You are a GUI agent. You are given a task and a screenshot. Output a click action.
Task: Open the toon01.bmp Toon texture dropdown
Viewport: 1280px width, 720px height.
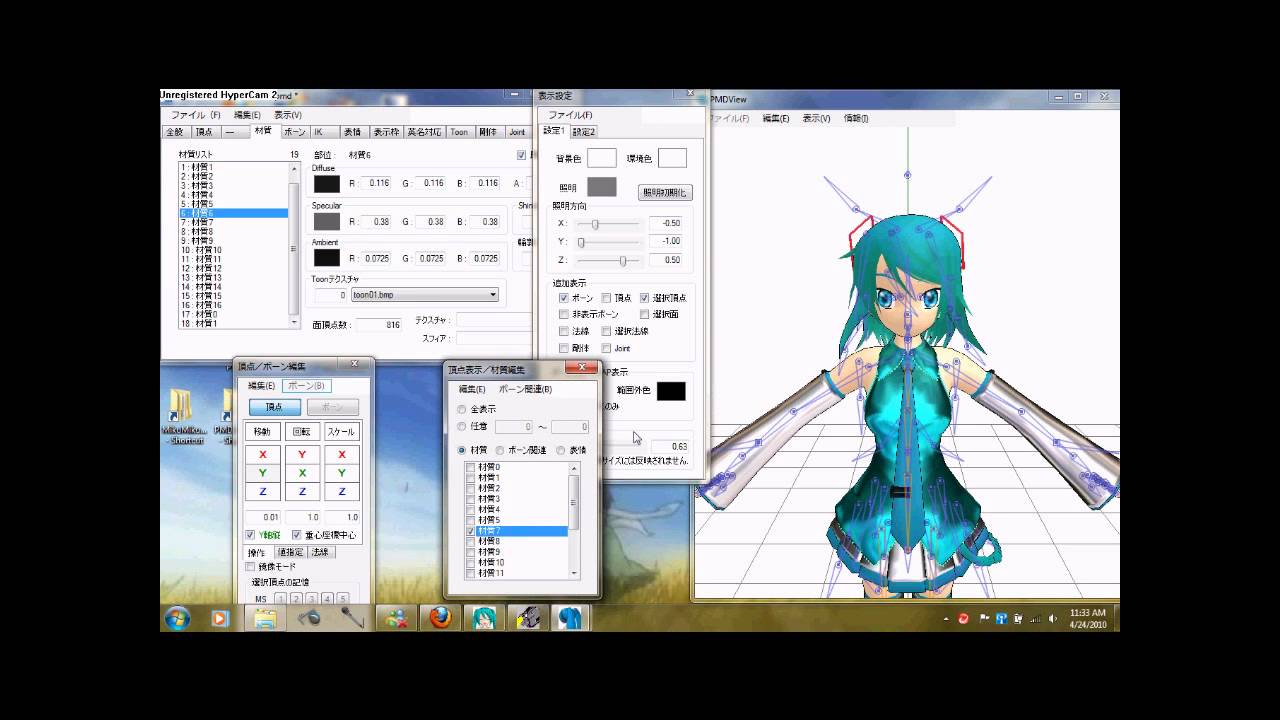(x=424, y=295)
